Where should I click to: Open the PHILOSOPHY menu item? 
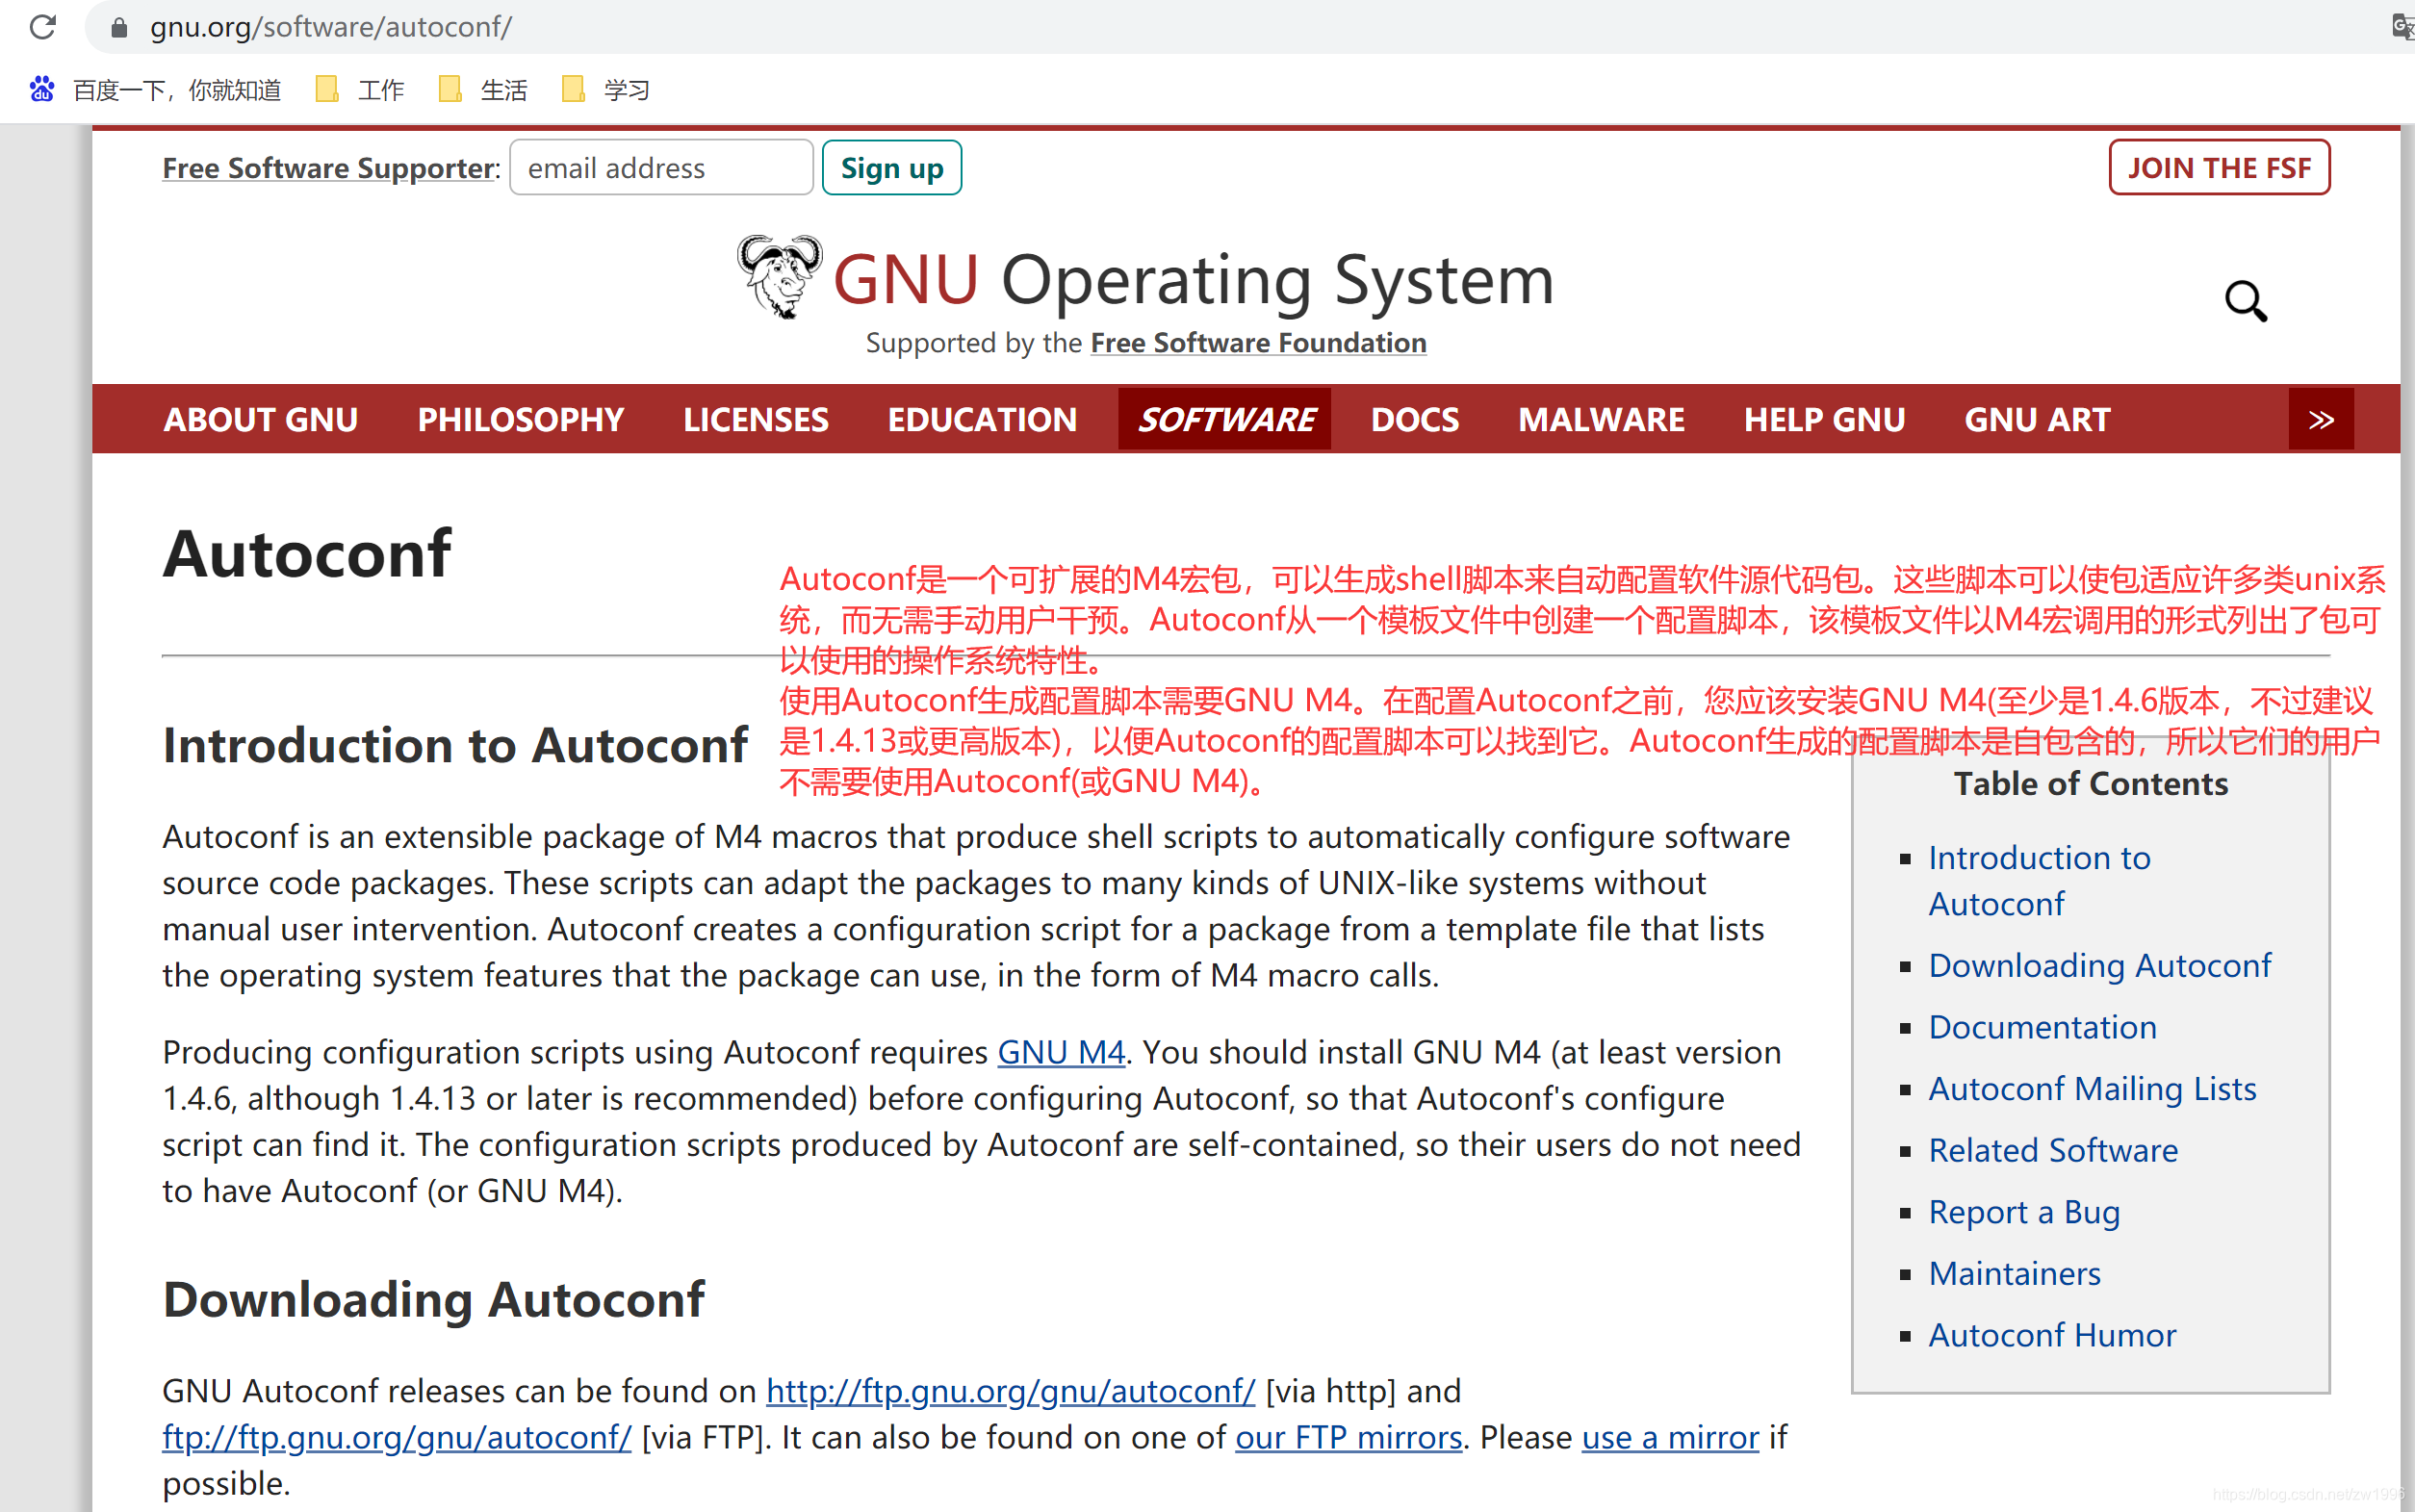520,419
